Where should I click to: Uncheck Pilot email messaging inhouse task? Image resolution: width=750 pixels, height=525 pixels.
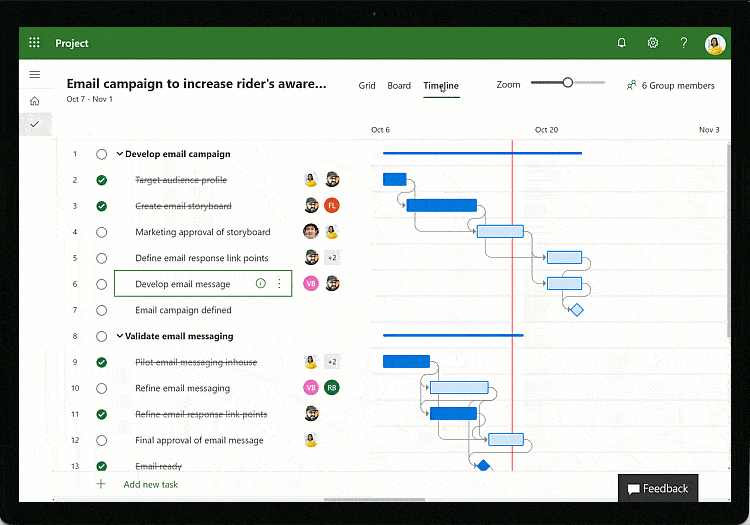[x=101, y=362]
